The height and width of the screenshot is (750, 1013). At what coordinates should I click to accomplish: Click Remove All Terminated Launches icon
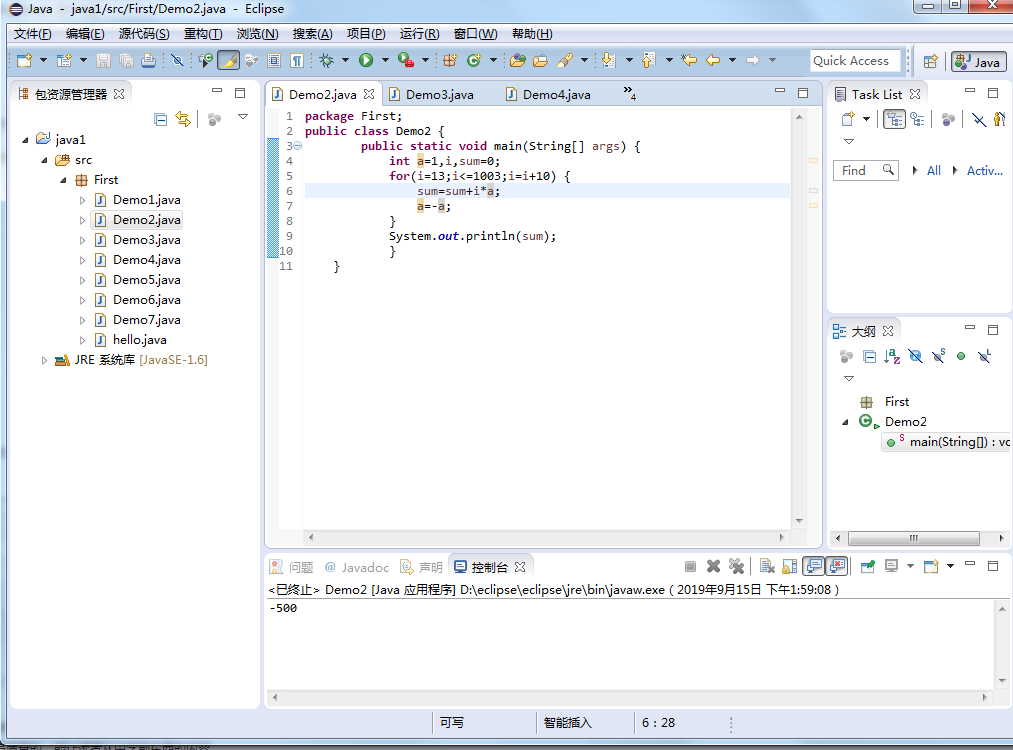(736, 567)
